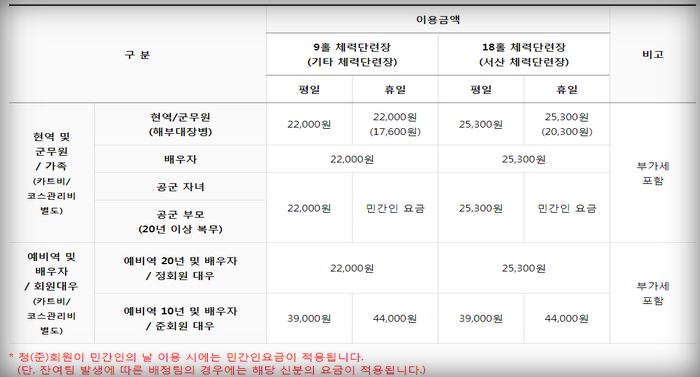Viewport: 700px width, 377px height.
Task: Select the red footnote starting '(단, 잔여팀 발생에'
Action: tap(221, 370)
